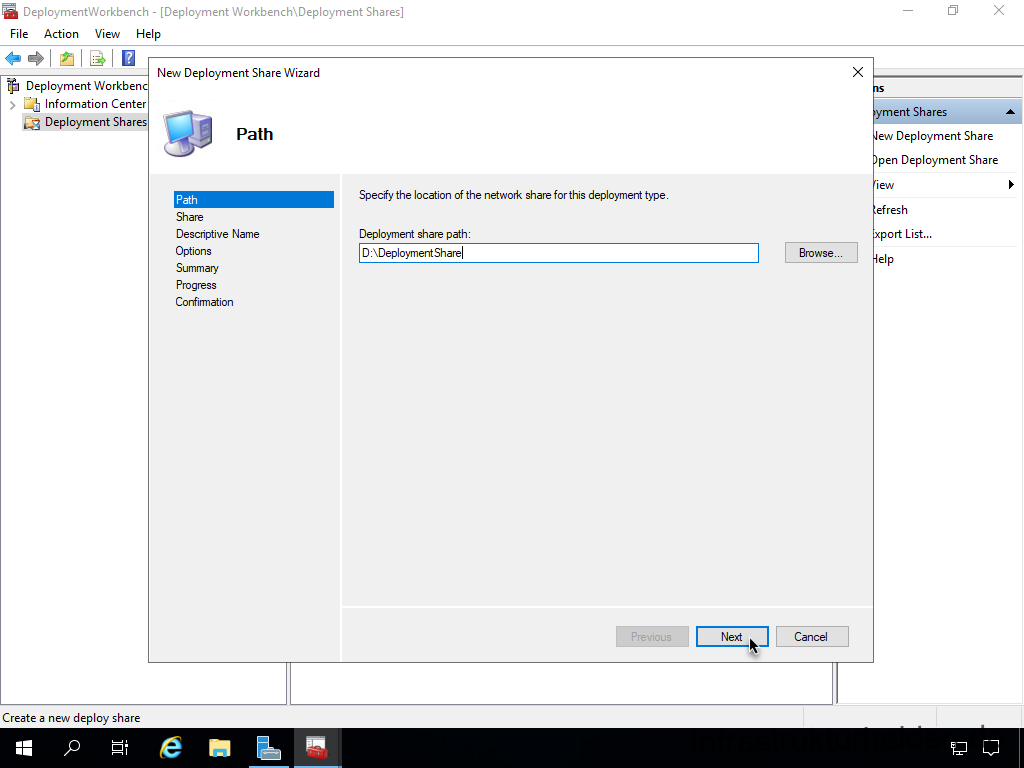
Task: Open Task View on taskbar
Action: (x=120, y=748)
